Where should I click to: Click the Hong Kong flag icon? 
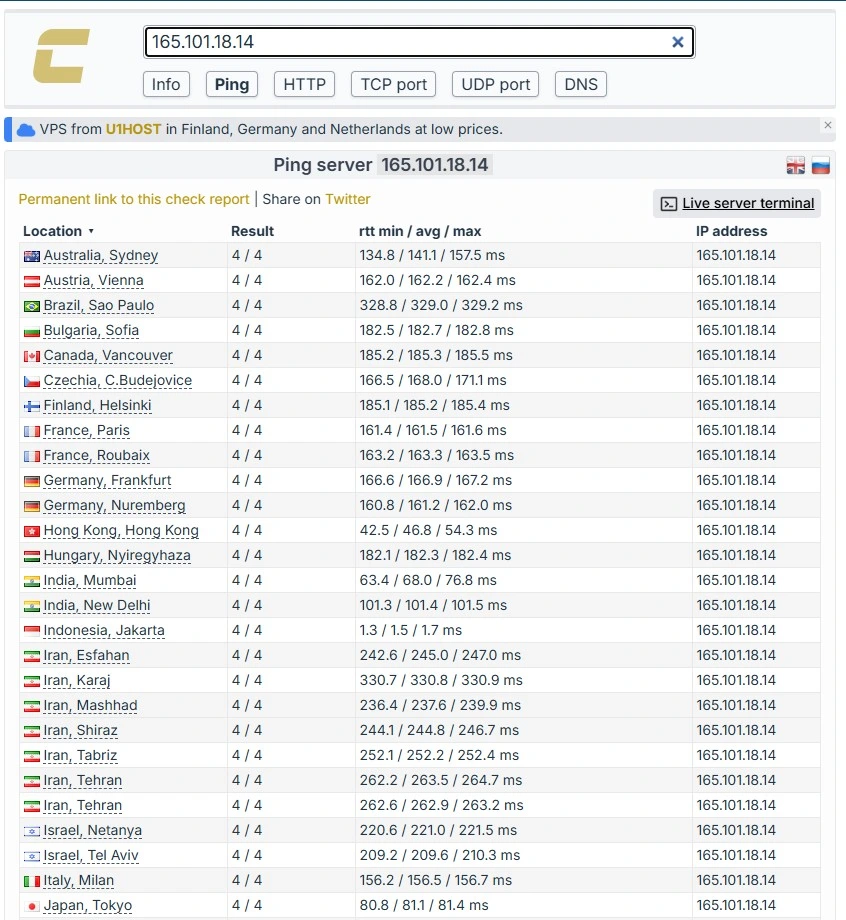tap(32, 532)
